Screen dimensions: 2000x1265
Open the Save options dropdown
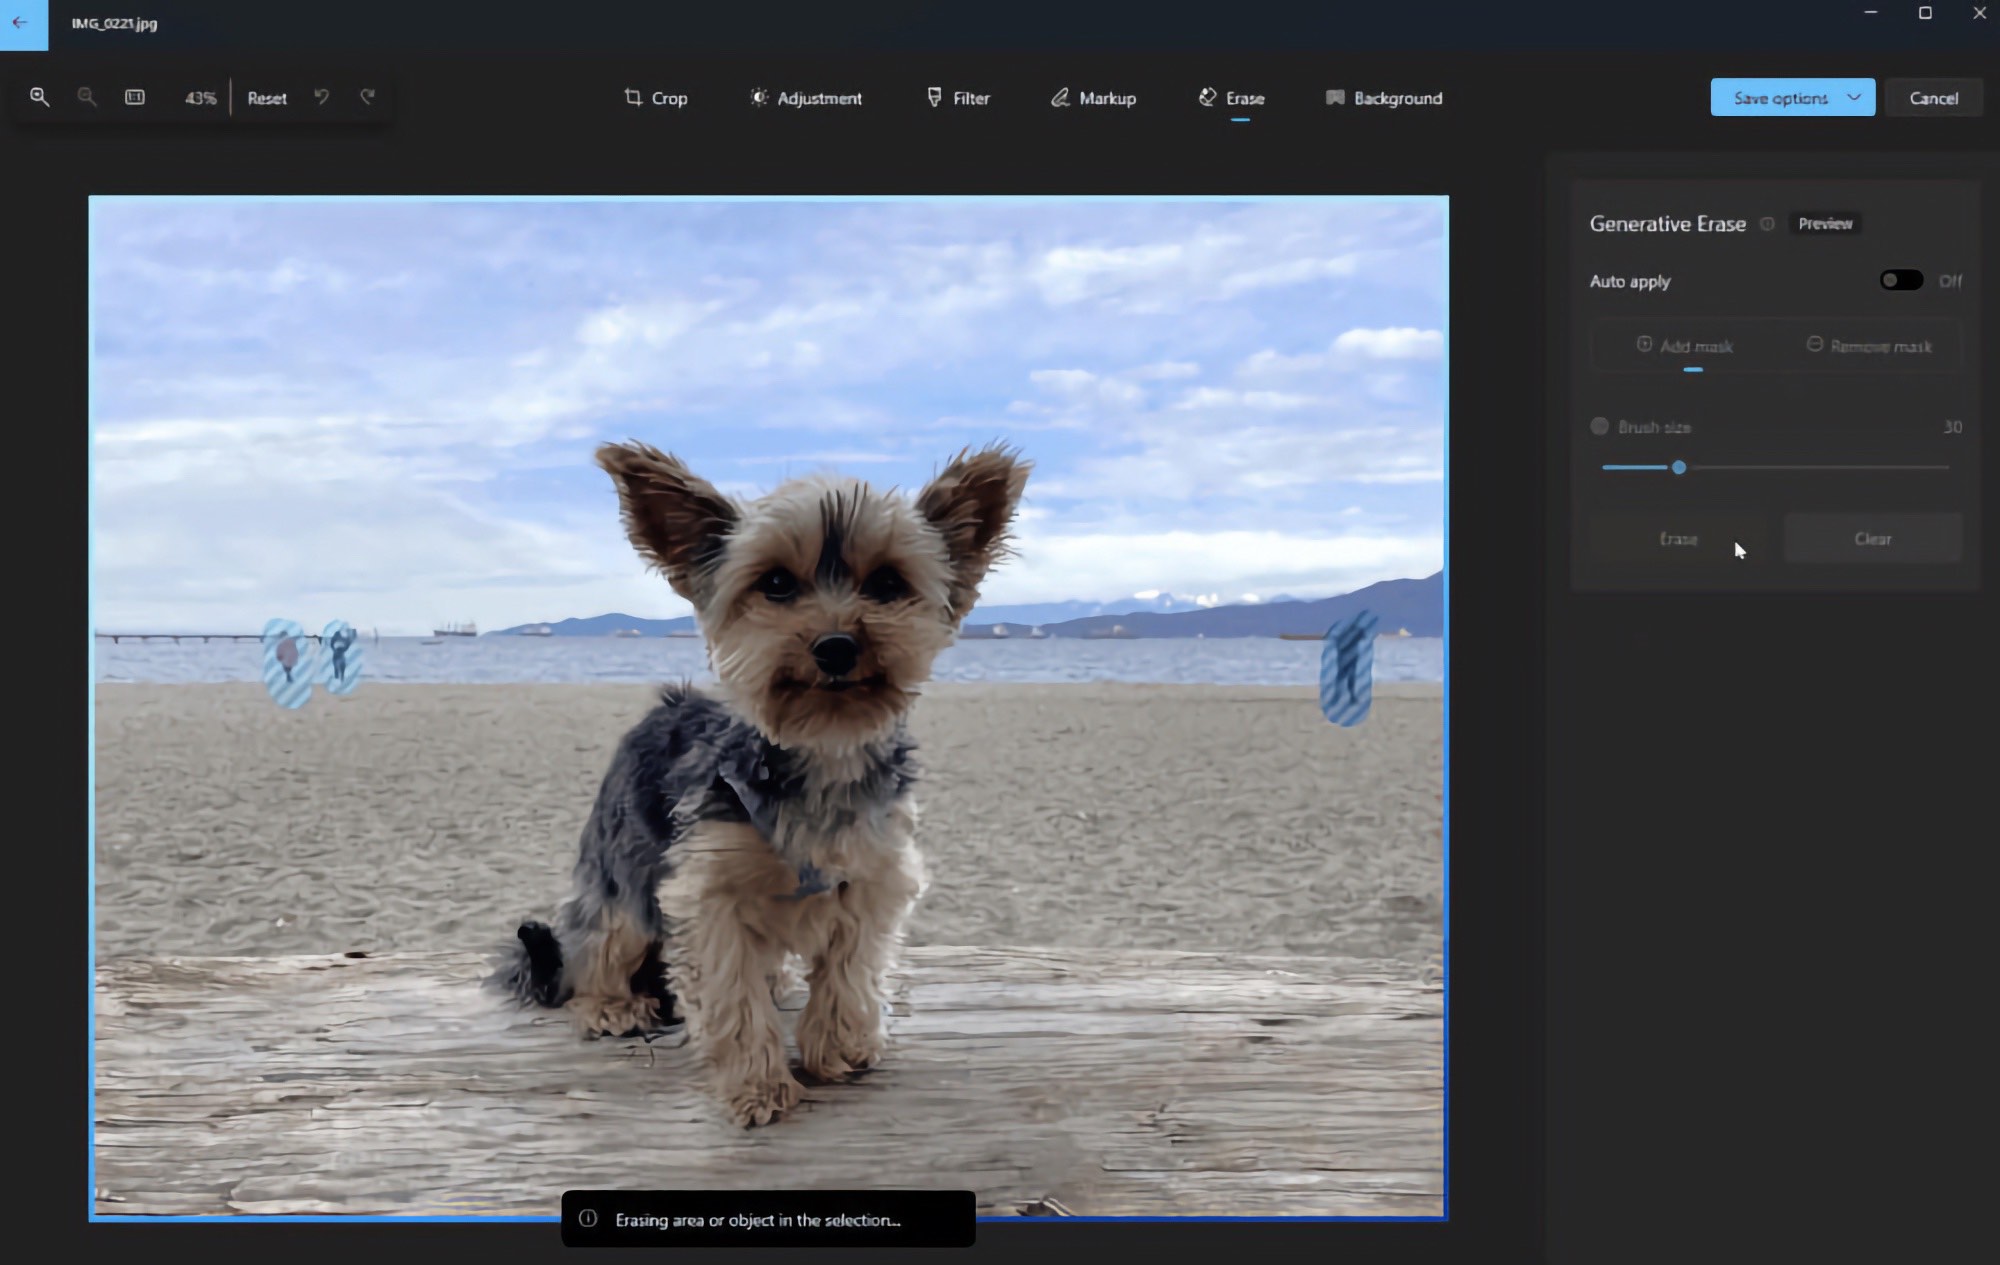[1791, 97]
